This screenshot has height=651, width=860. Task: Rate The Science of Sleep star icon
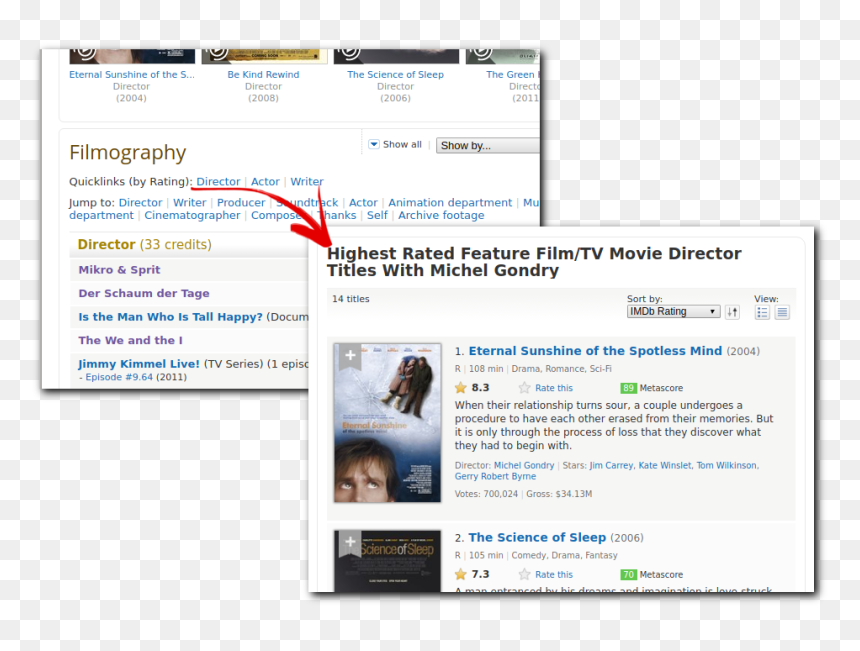click(x=524, y=574)
